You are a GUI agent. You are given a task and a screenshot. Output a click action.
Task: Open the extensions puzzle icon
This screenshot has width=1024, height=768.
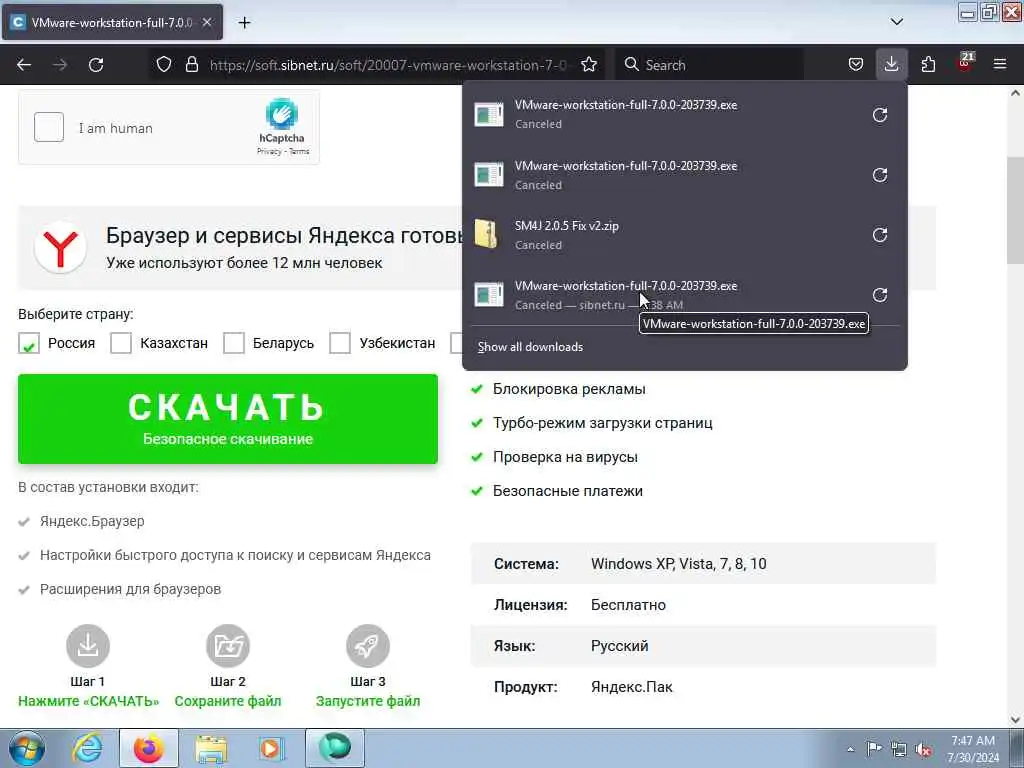click(x=928, y=65)
